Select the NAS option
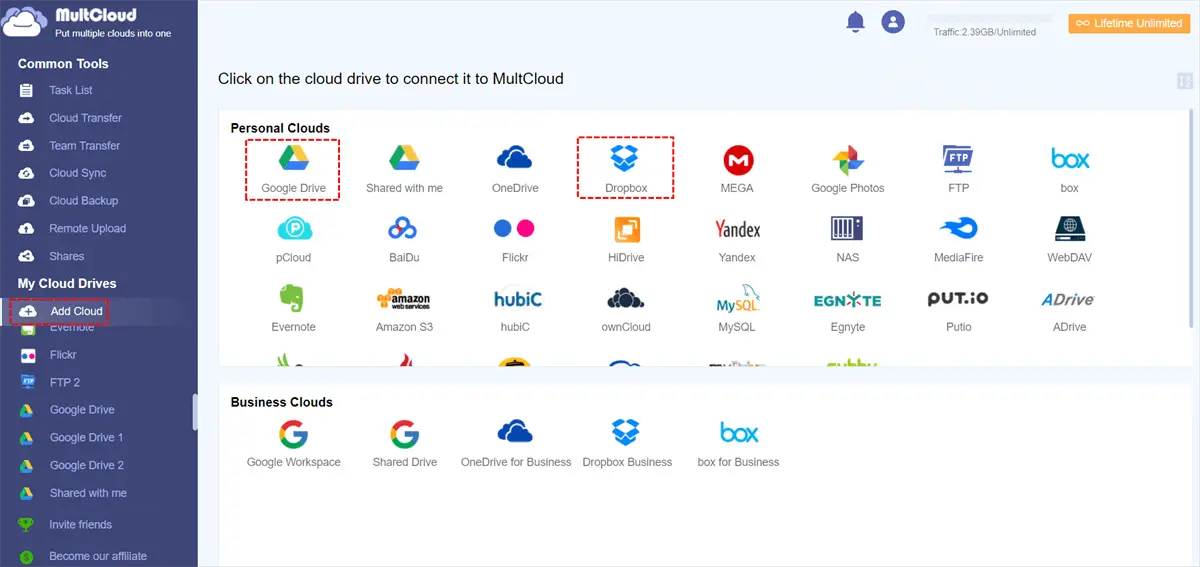The image size is (1200, 567). [847, 238]
